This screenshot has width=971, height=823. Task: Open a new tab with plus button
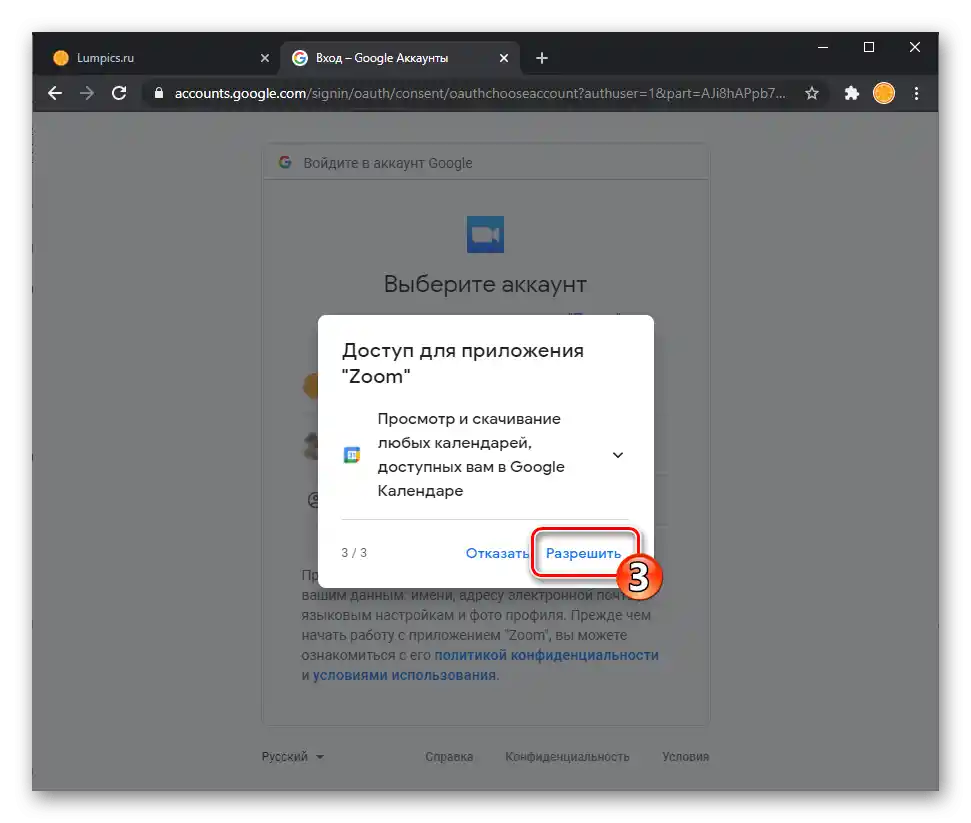tap(542, 58)
